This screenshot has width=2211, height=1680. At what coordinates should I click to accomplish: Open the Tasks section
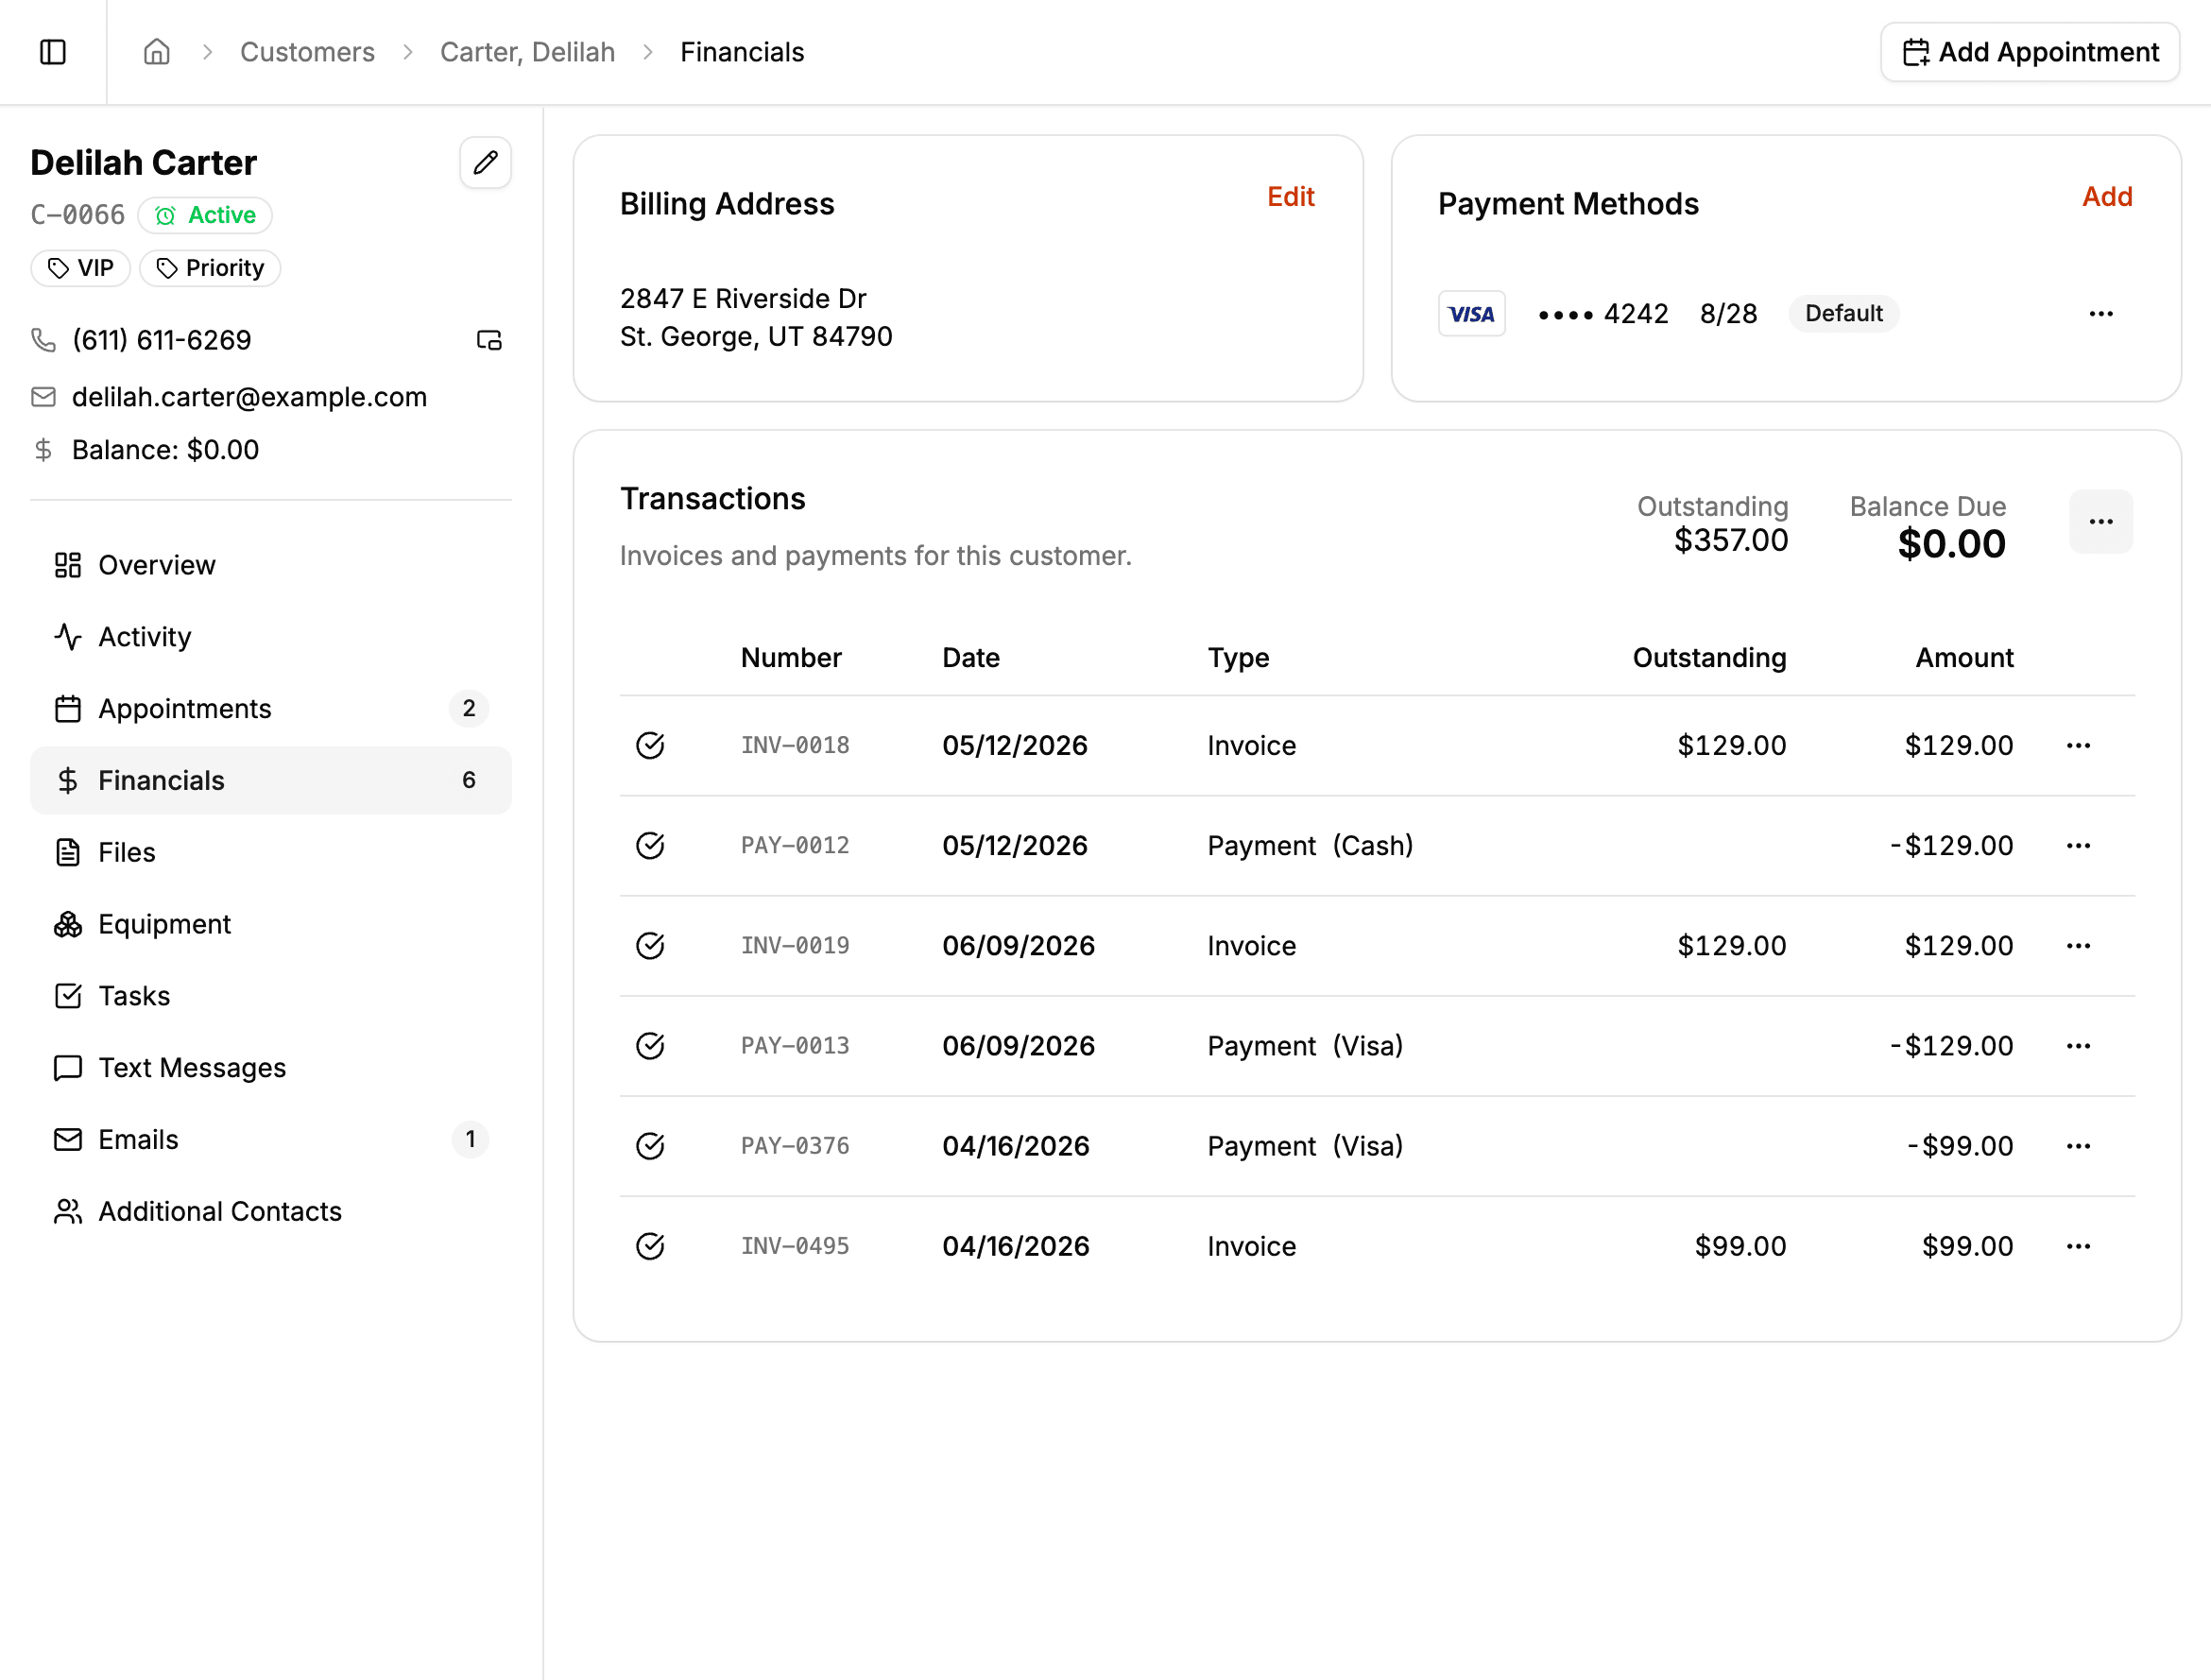pyautogui.click(x=271, y=997)
